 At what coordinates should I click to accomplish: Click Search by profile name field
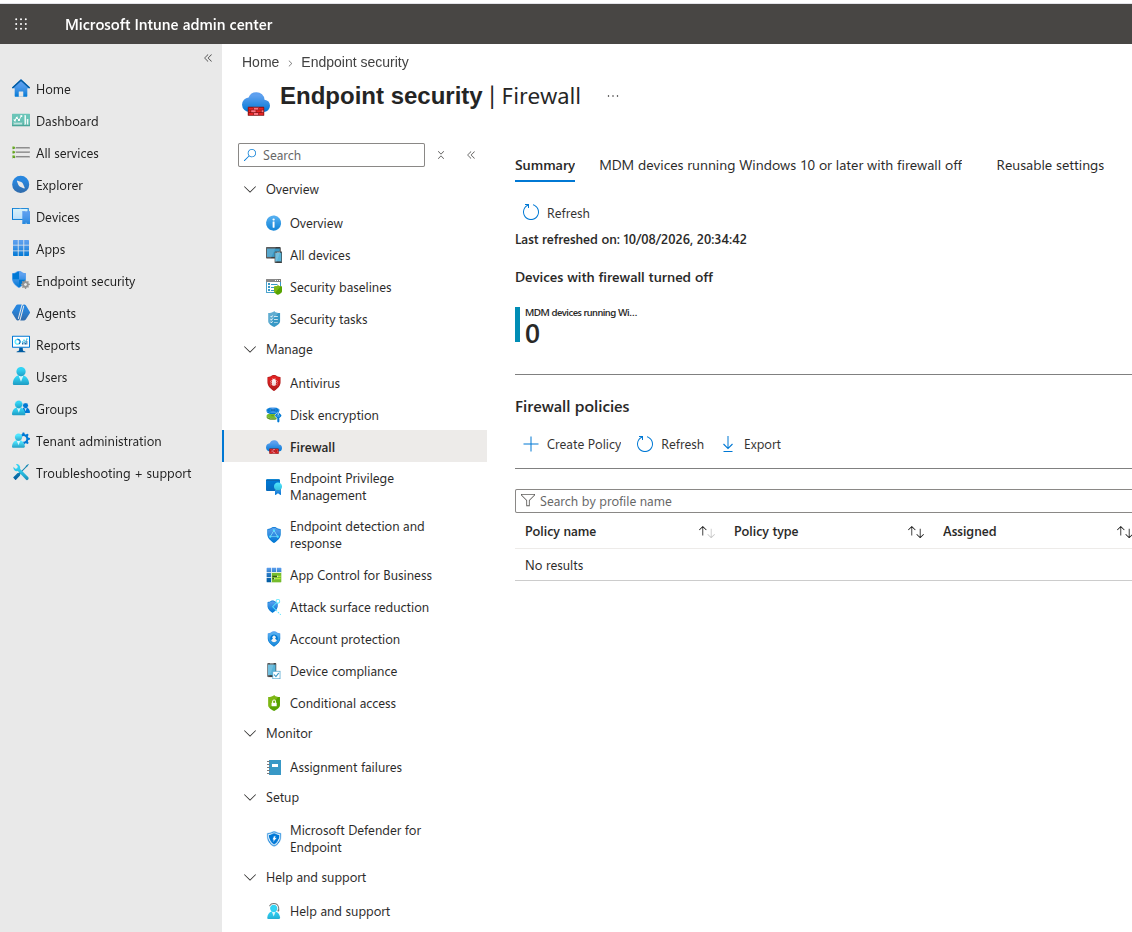point(823,501)
